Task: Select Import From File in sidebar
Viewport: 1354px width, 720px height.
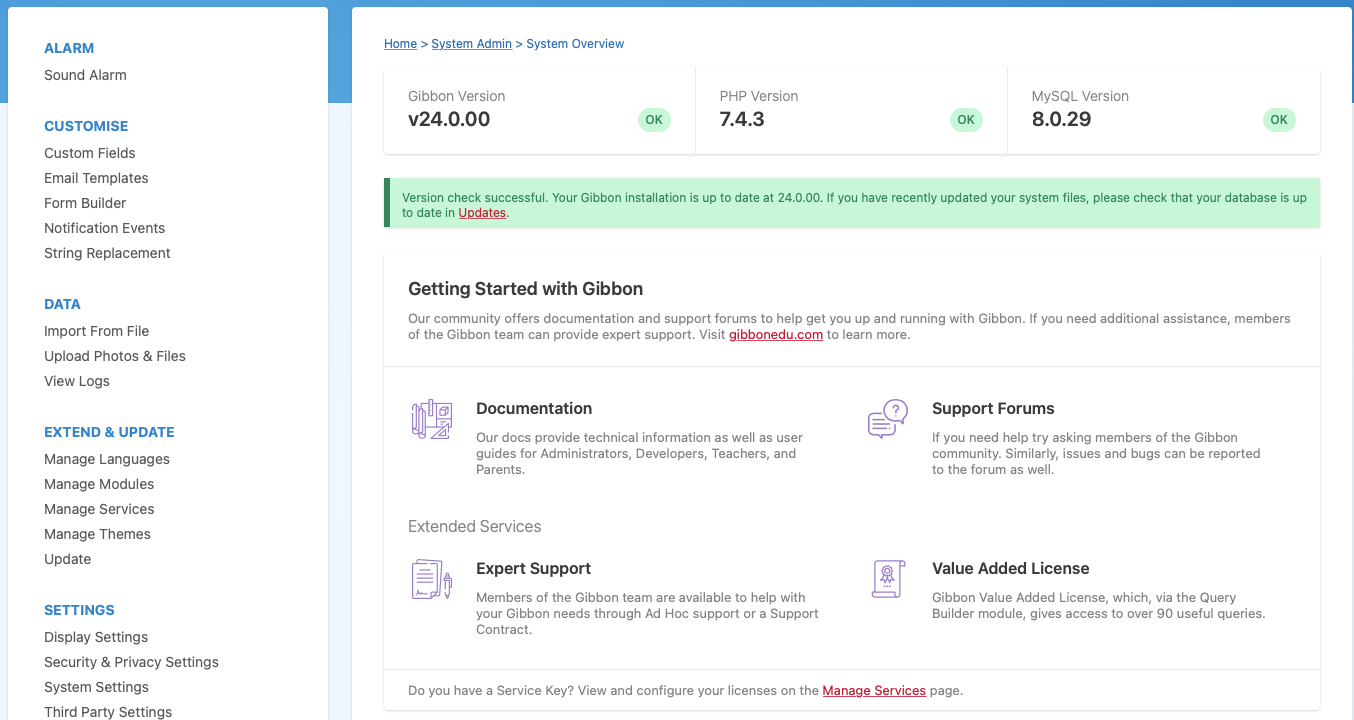Action: [96, 331]
